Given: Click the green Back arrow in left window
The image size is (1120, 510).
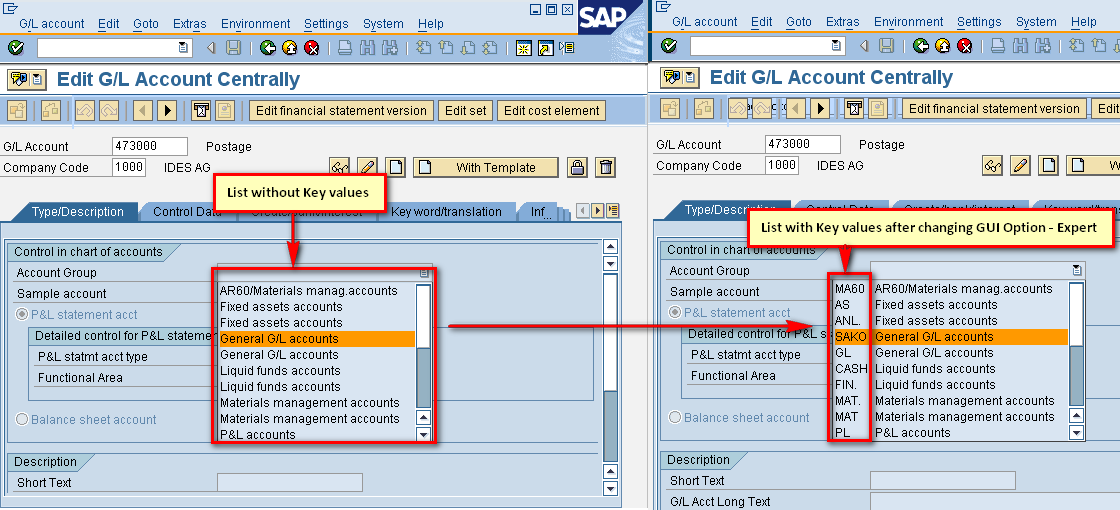Looking at the screenshot, I should (267, 48).
